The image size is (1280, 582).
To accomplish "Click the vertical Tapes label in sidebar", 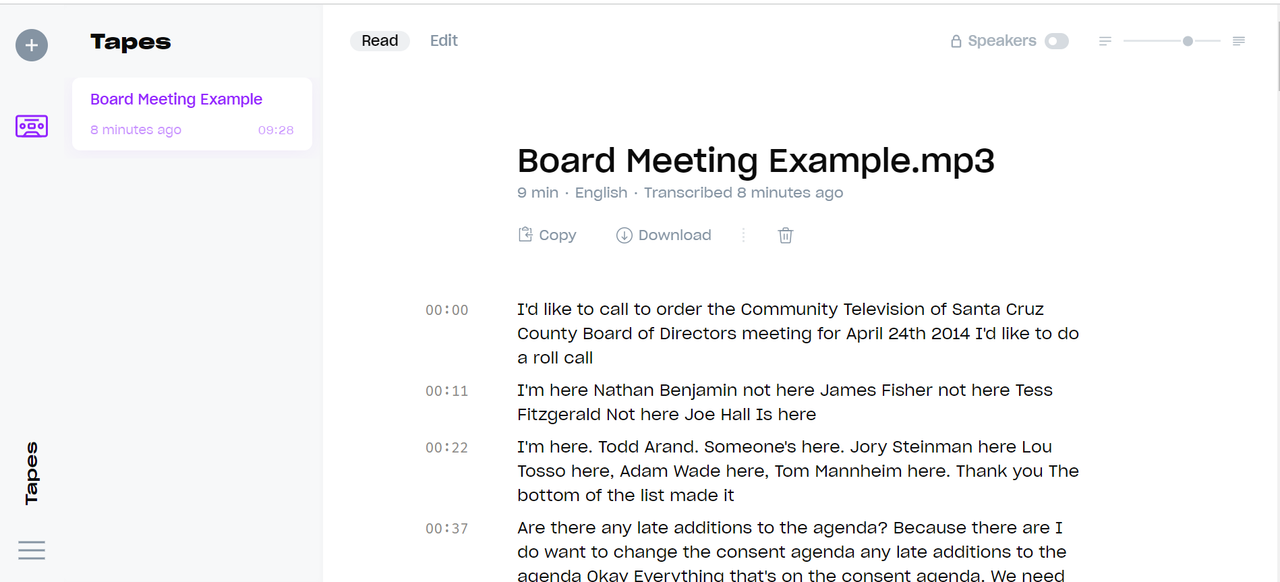I will click(31, 473).
